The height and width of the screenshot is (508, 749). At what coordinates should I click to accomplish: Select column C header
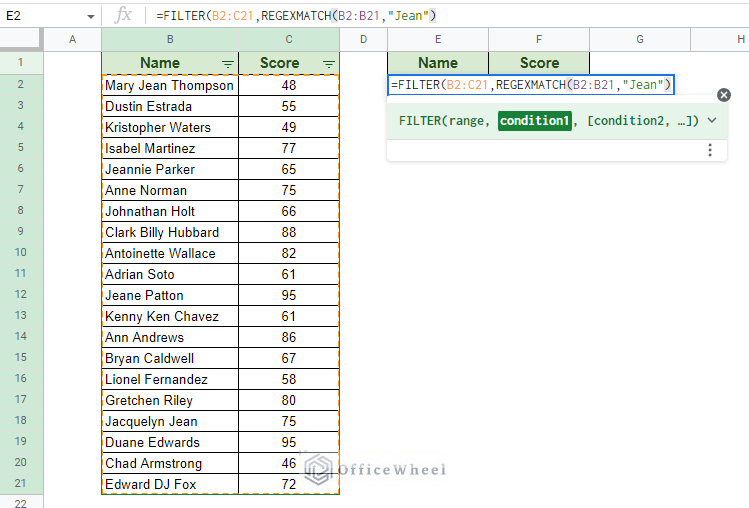(289, 39)
